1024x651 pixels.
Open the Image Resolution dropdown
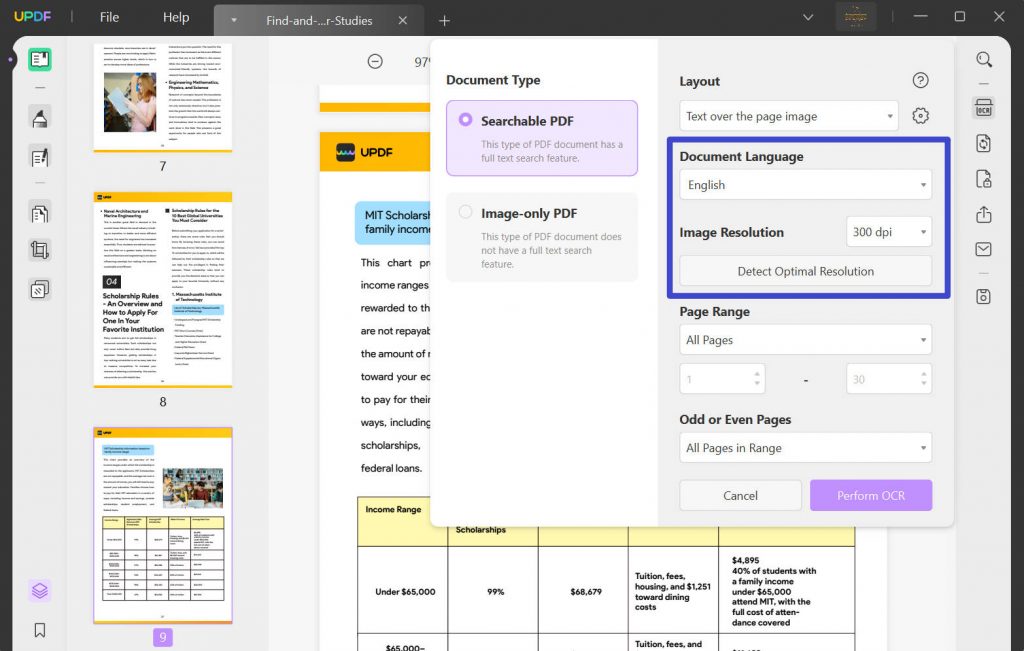coord(888,231)
